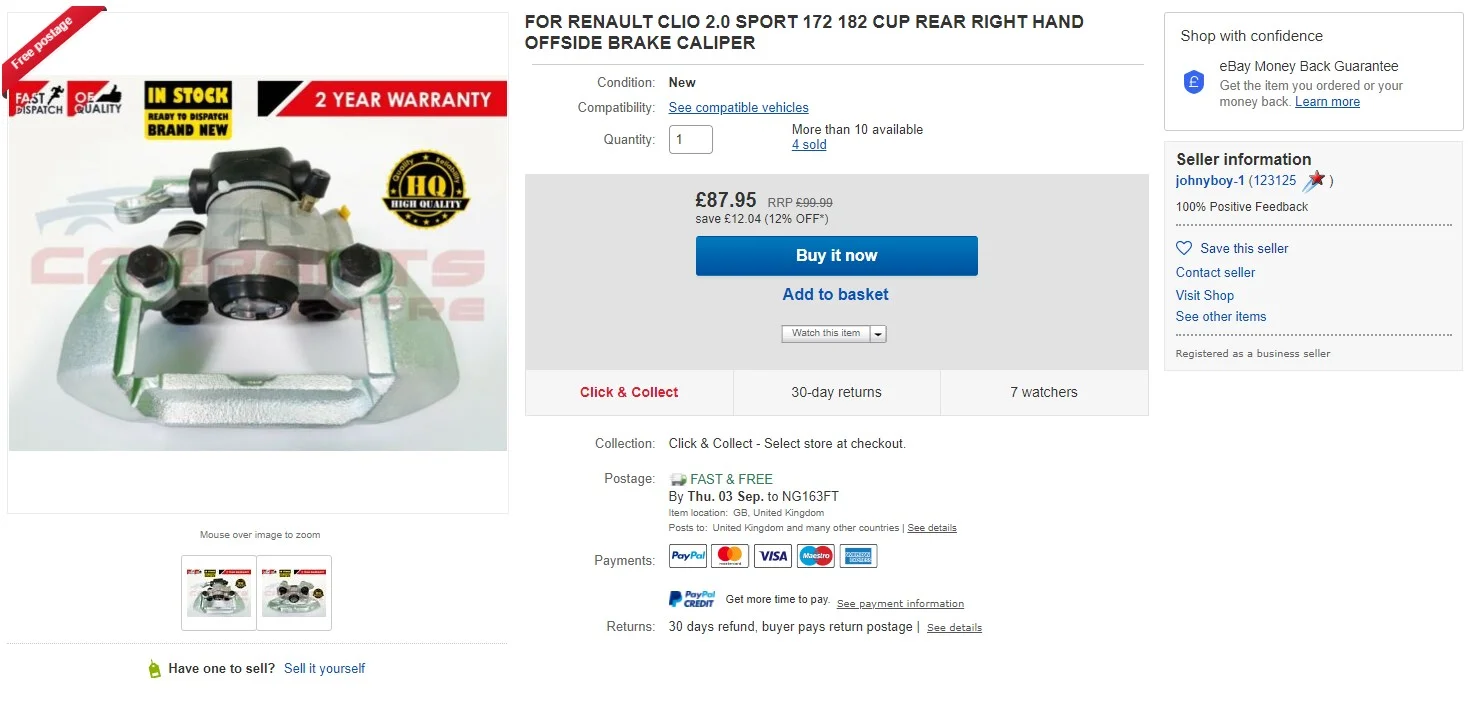Click the seller feedback star icon
1483x721 pixels.
1314,181
